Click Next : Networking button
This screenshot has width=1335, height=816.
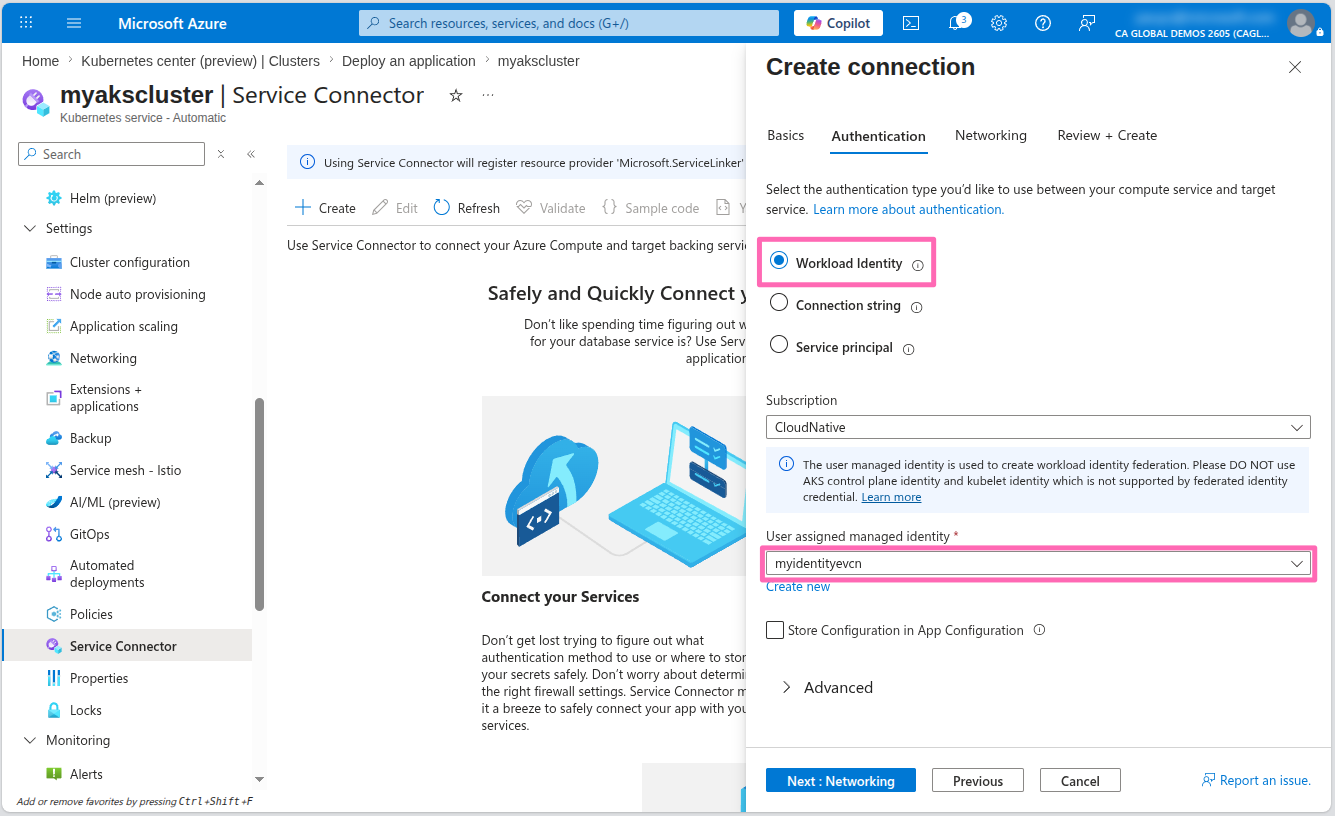click(841, 781)
